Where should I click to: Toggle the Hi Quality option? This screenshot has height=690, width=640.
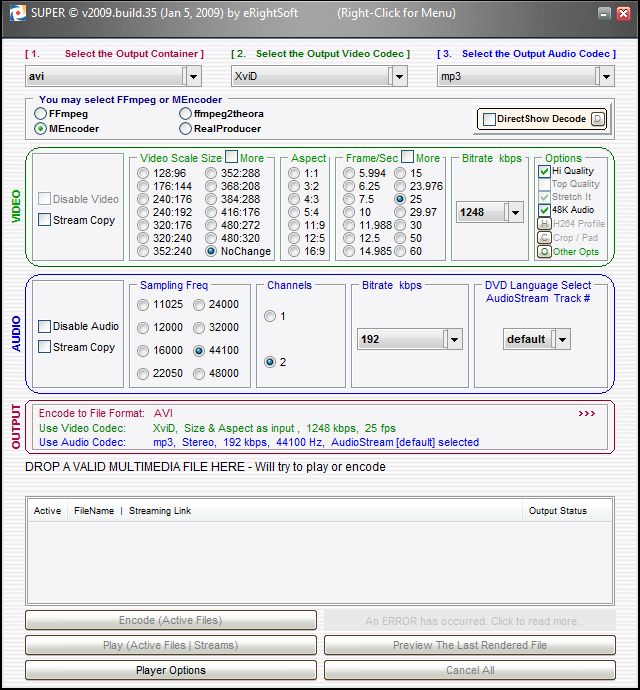tap(544, 171)
